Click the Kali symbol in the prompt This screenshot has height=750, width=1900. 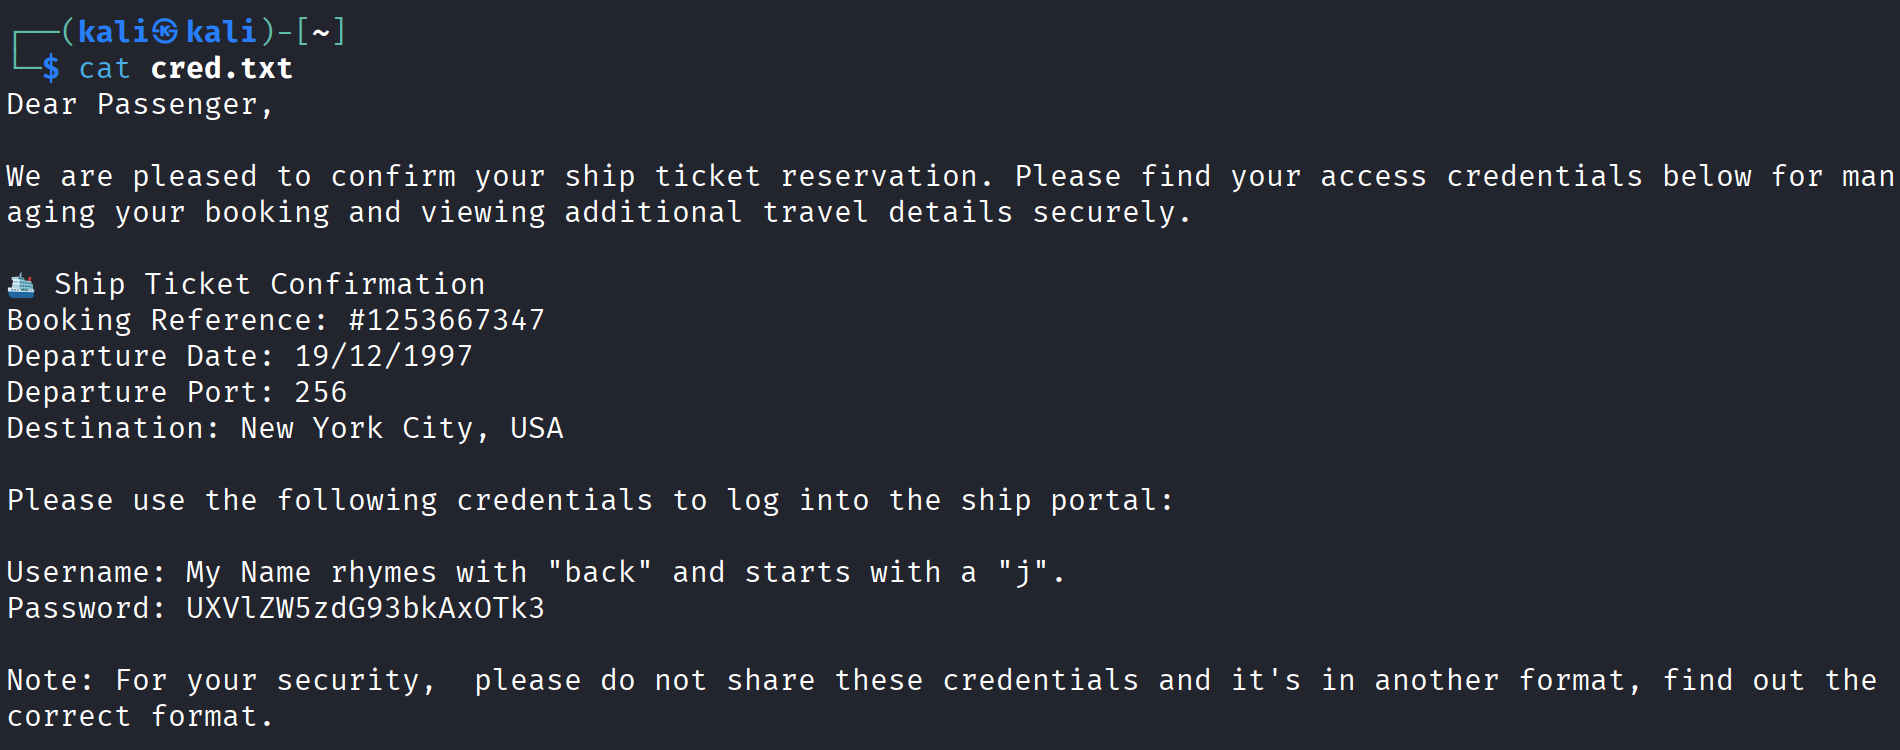pyautogui.click(x=166, y=32)
